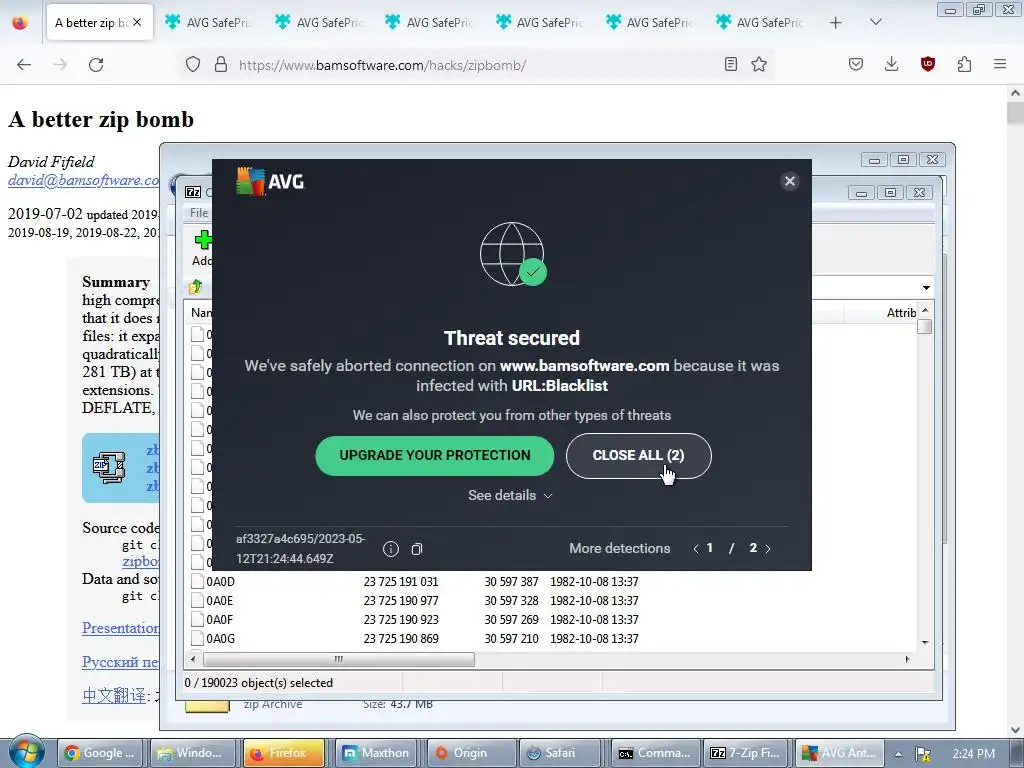Open a new Firefox tab with the plus
Viewport: 1024px width, 768px height.
tap(835, 23)
